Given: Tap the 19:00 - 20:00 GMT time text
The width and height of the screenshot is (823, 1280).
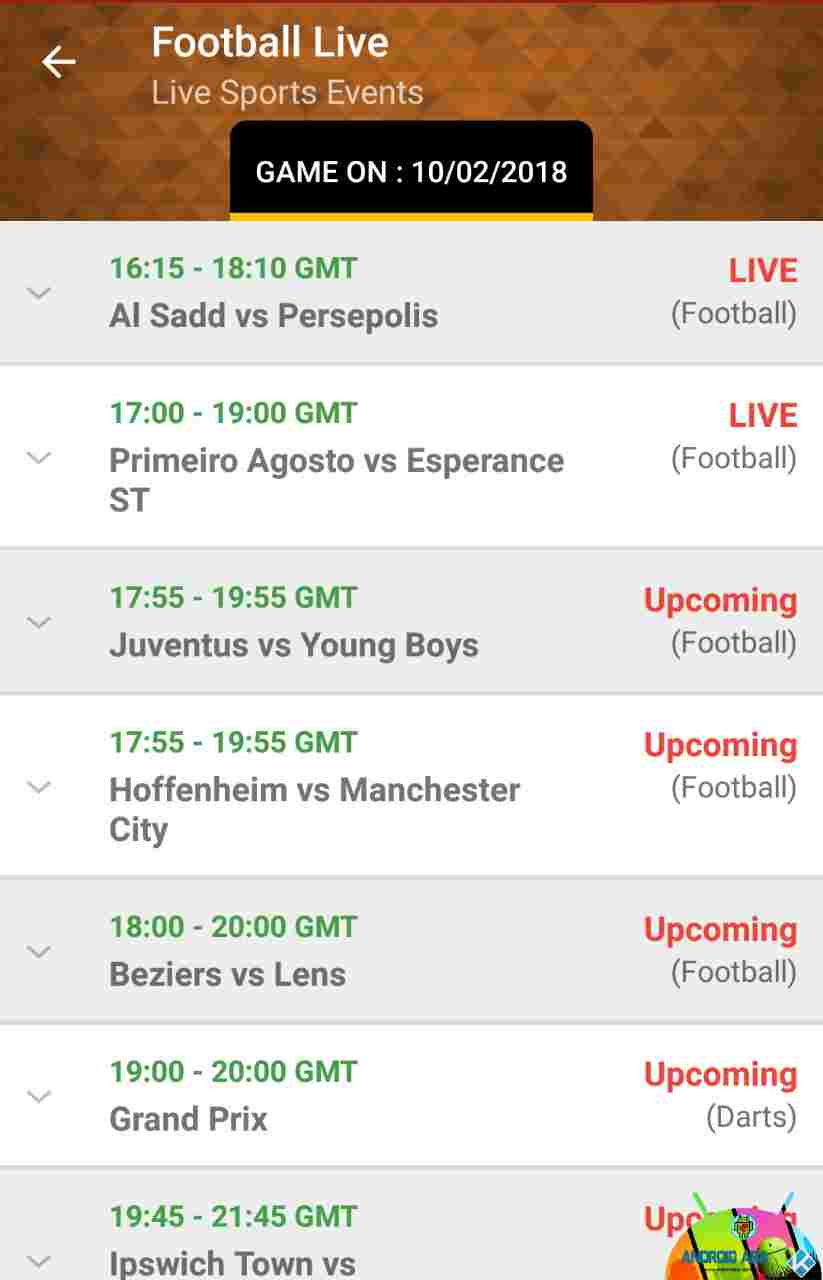Looking at the screenshot, I should click(x=233, y=1072).
